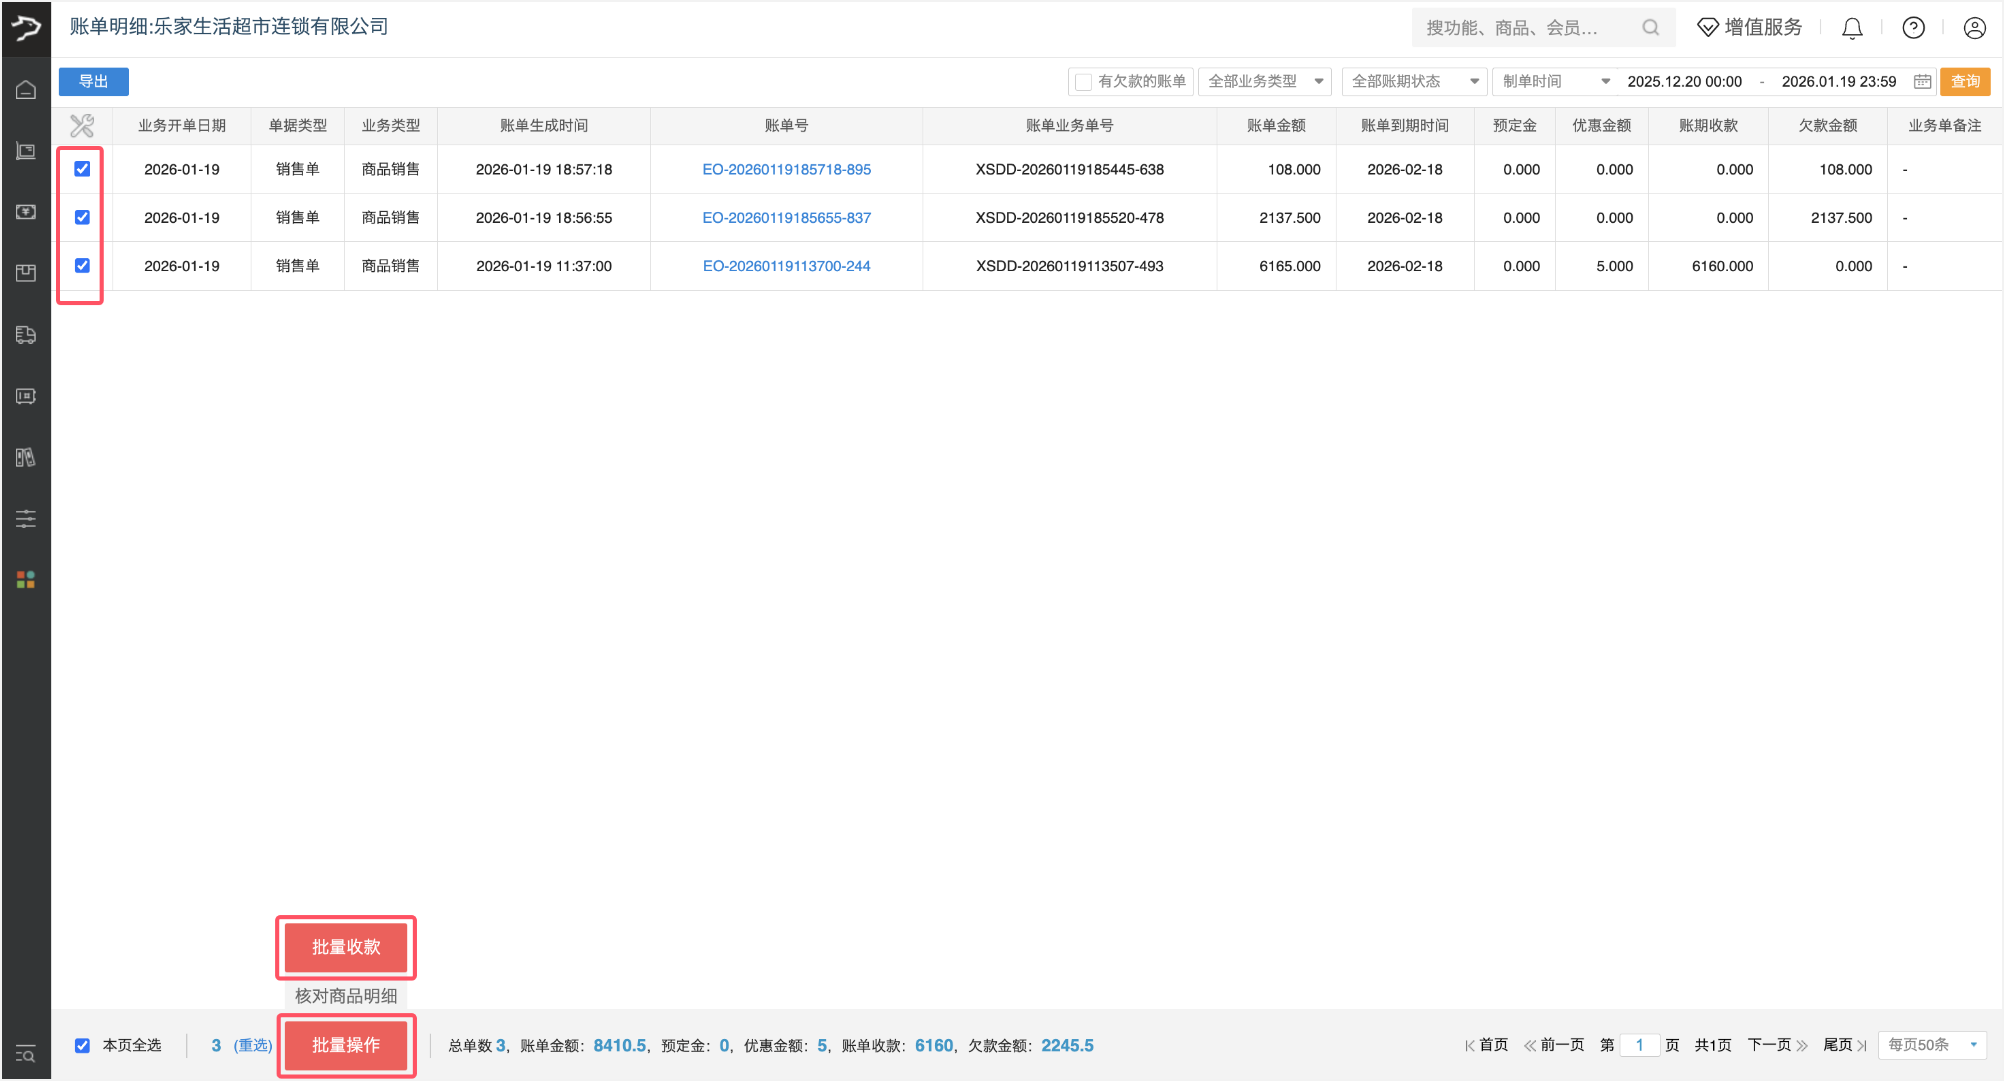This screenshot has height=1082, width=2005.
Task: Choose 批量收款 from batch menu
Action: (x=346, y=947)
